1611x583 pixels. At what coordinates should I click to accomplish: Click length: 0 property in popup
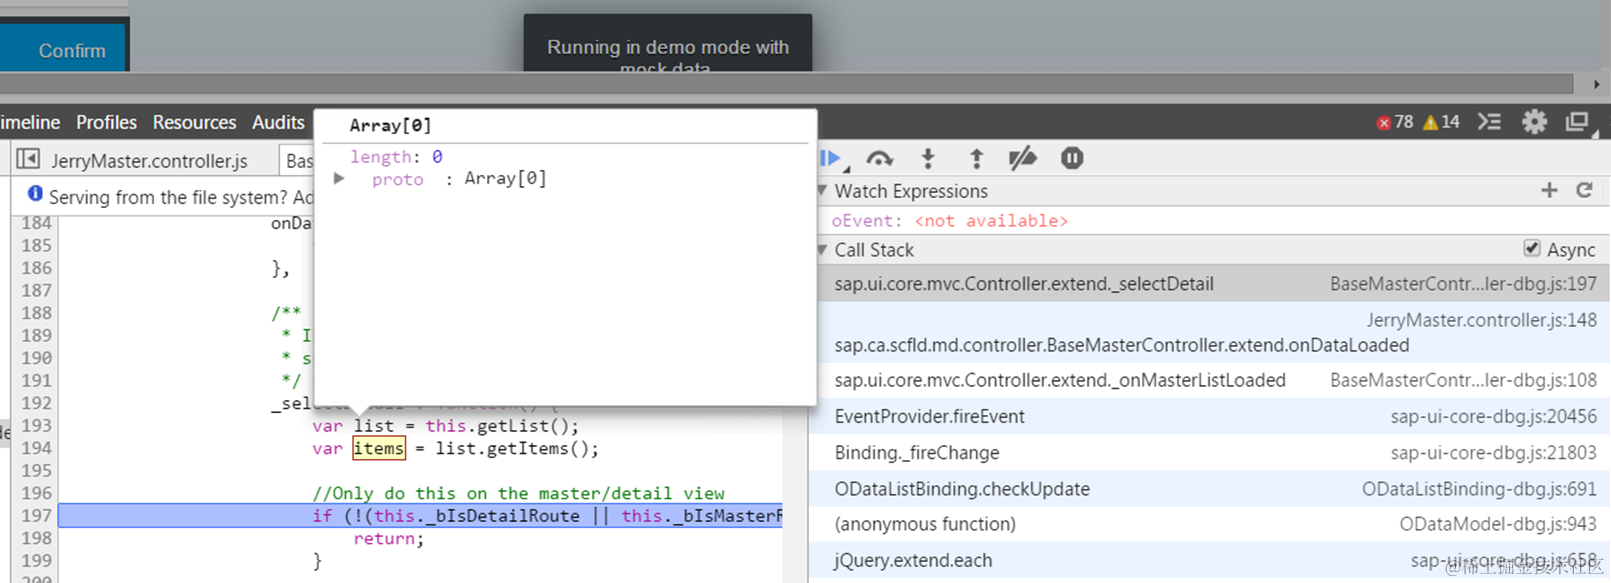[396, 157]
